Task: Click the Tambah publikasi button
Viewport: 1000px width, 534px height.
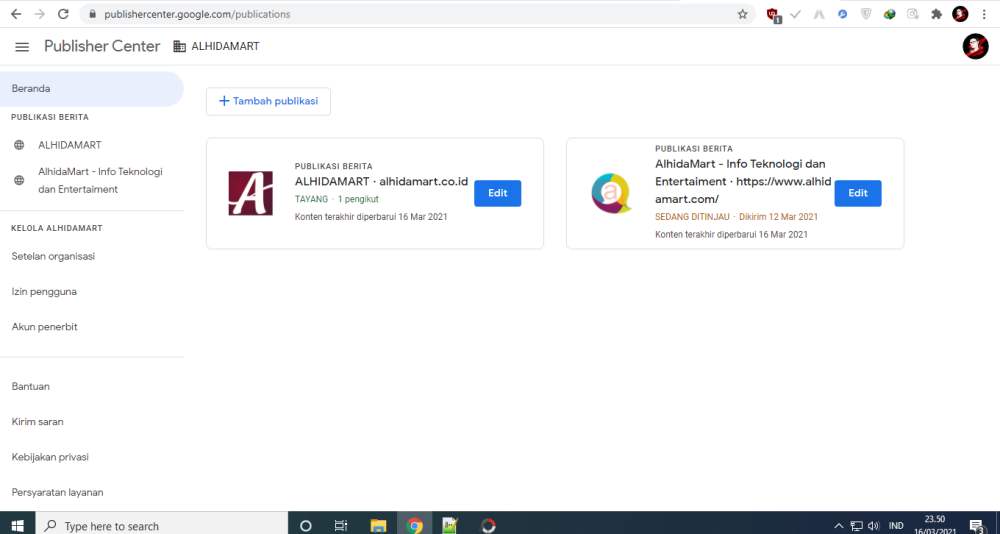Action: pos(268,101)
